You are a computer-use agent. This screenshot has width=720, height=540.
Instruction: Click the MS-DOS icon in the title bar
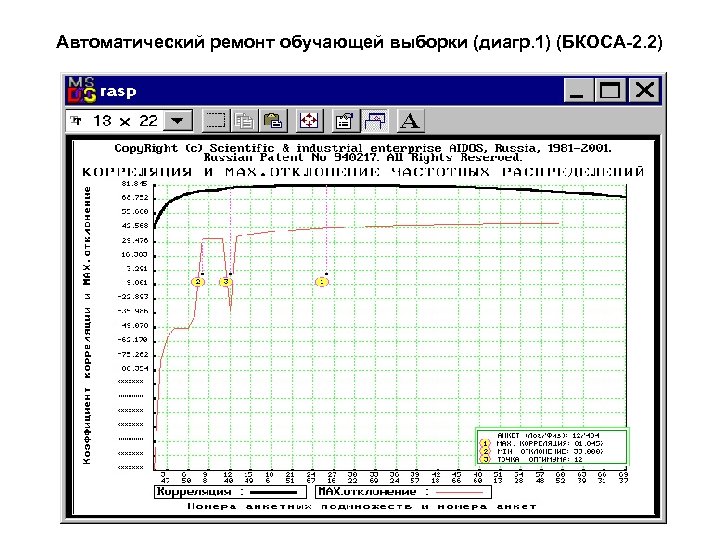(x=82, y=90)
